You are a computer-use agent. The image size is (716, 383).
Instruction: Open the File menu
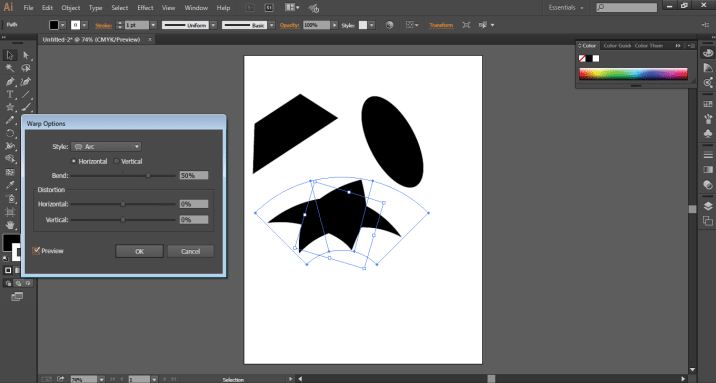point(28,8)
